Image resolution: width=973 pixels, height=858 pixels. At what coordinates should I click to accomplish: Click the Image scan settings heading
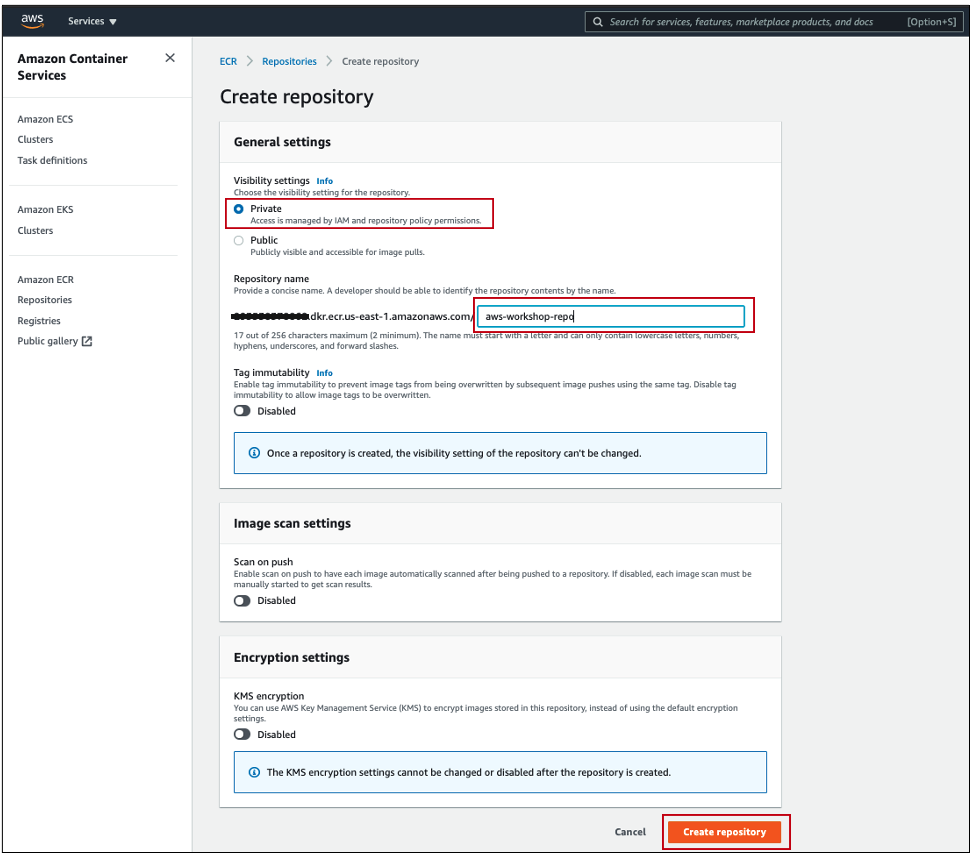(x=292, y=524)
